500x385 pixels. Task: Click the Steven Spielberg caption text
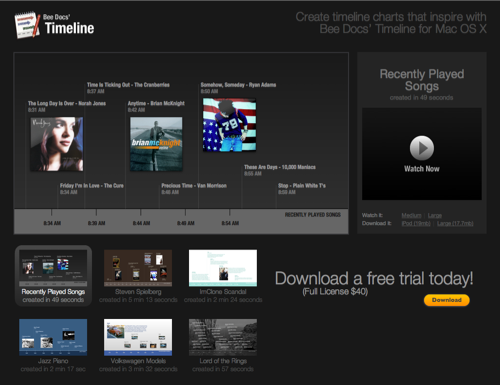tap(138, 292)
